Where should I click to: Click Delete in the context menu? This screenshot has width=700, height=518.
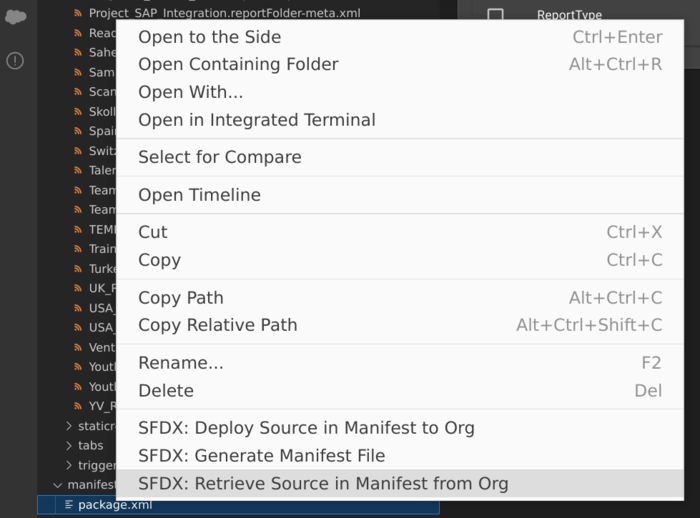(166, 390)
